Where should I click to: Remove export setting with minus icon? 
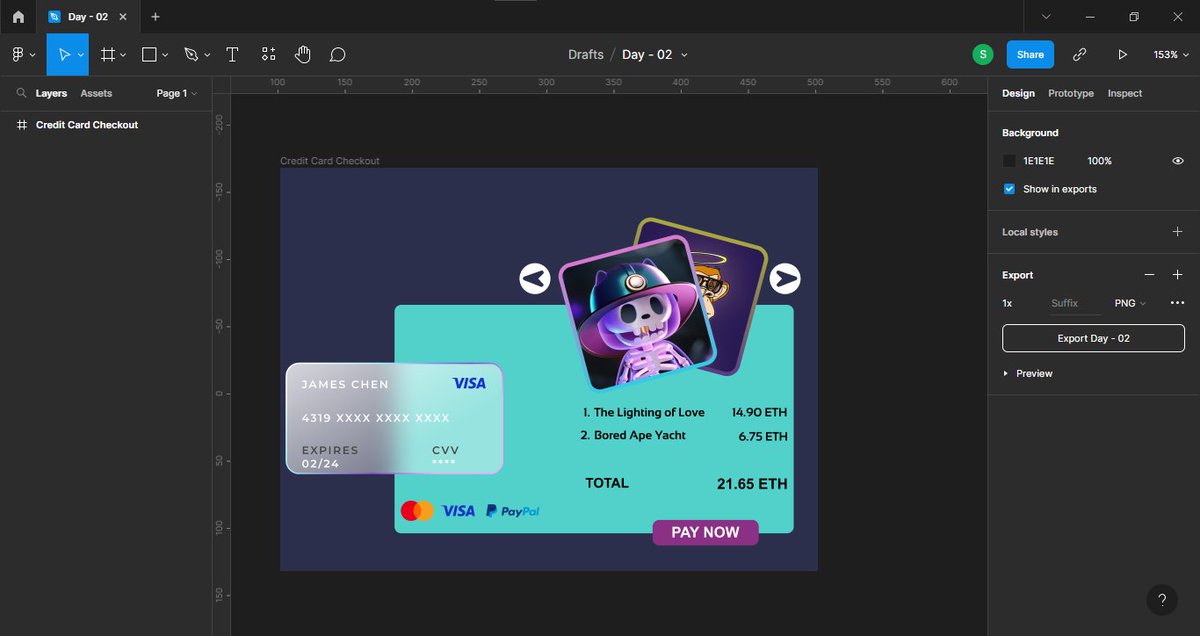click(x=1150, y=275)
